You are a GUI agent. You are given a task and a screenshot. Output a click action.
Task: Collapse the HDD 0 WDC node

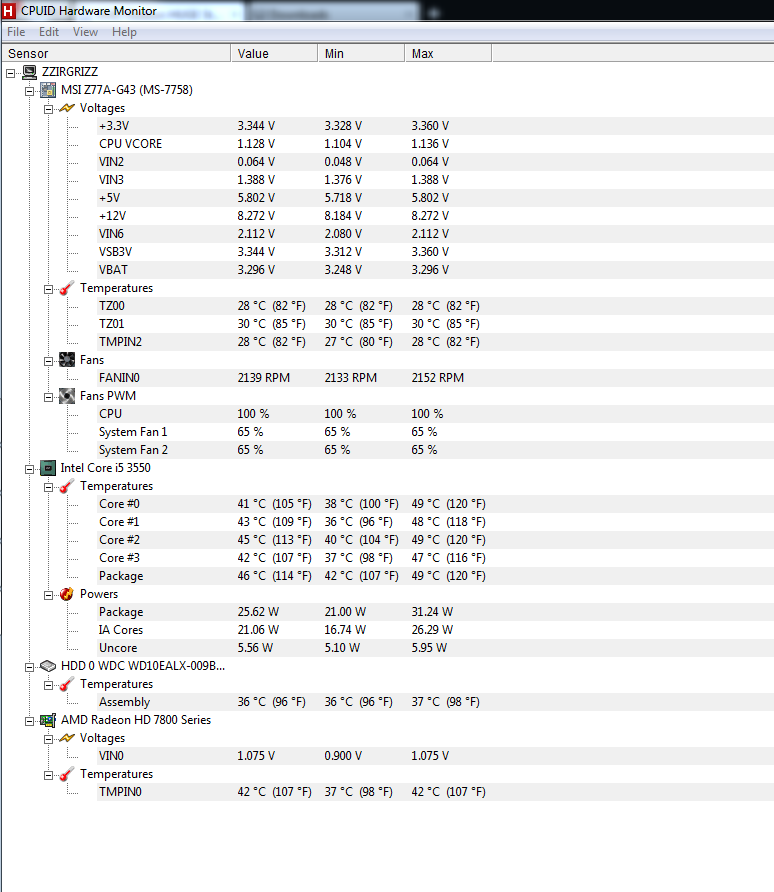[x=30, y=667]
